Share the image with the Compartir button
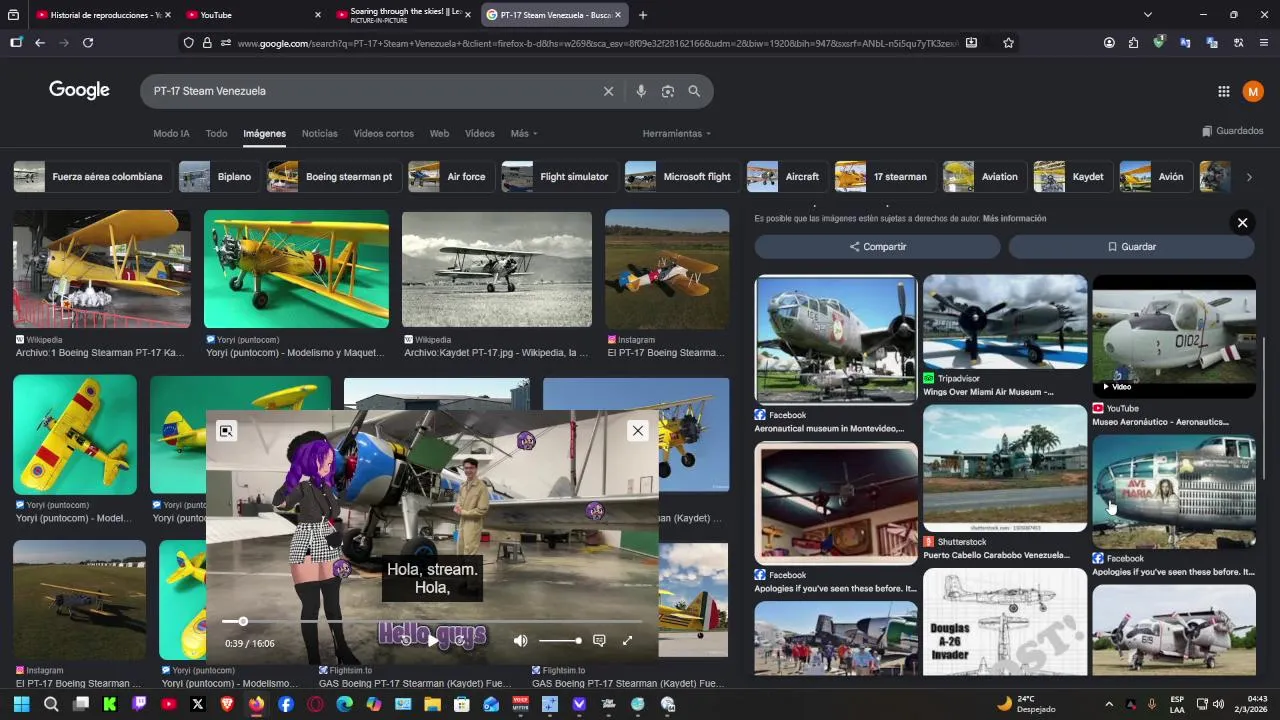1280x720 pixels. (x=877, y=246)
